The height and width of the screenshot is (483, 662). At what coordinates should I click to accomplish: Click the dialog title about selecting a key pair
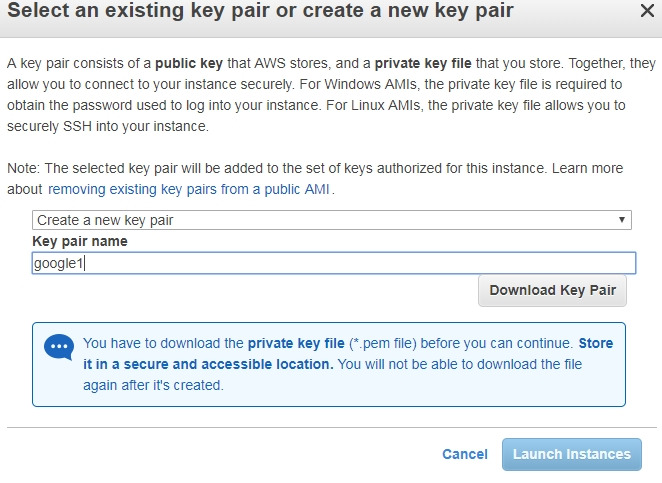(x=260, y=12)
